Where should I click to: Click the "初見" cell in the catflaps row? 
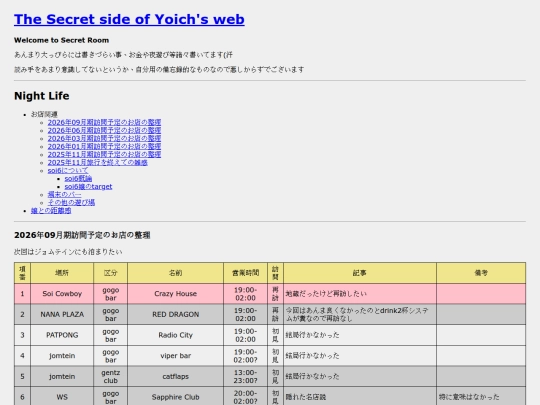[276, 376]
